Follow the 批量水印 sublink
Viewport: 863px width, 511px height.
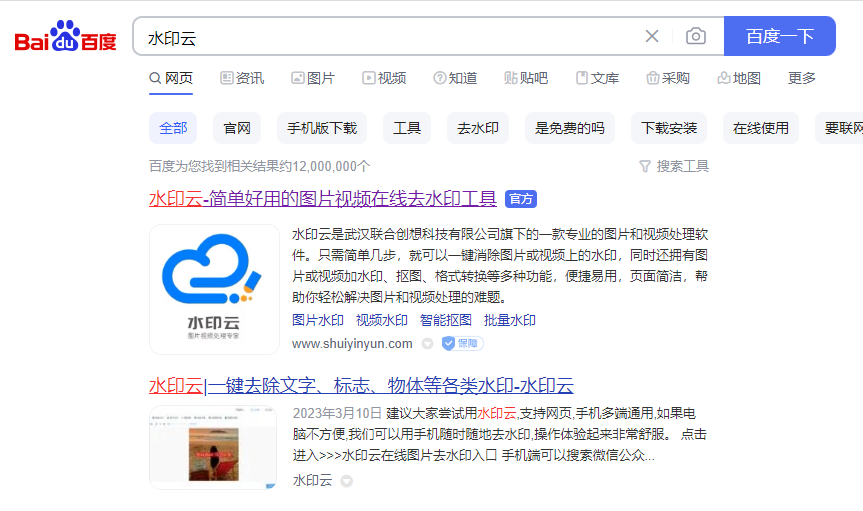point(509,320)
